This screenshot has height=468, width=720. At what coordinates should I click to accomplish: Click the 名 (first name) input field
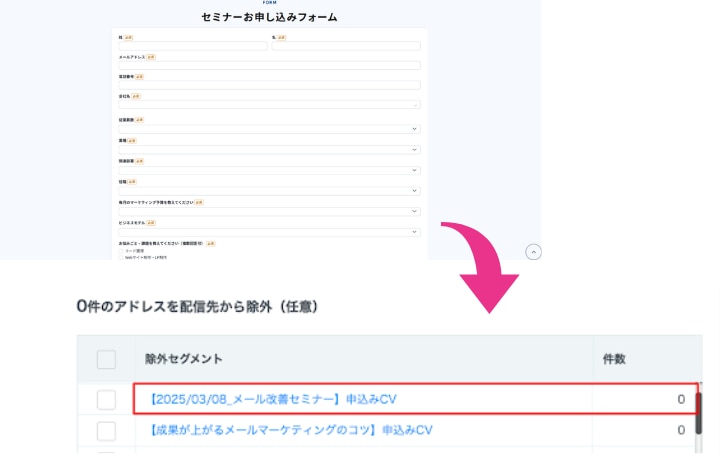coord(346,46)
